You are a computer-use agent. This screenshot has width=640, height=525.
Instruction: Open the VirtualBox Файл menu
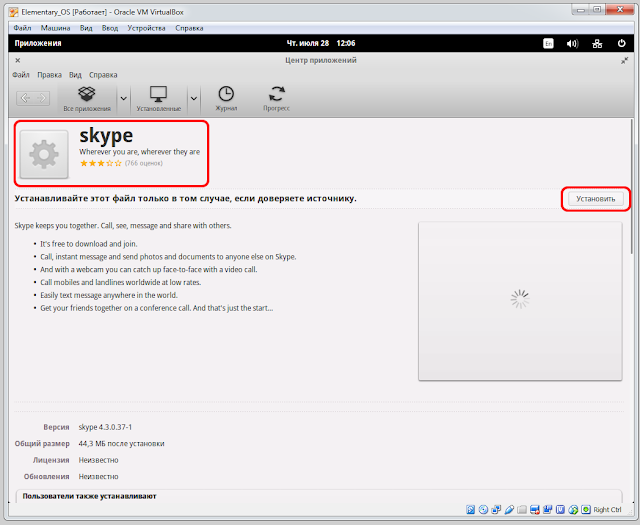(22, 28)
